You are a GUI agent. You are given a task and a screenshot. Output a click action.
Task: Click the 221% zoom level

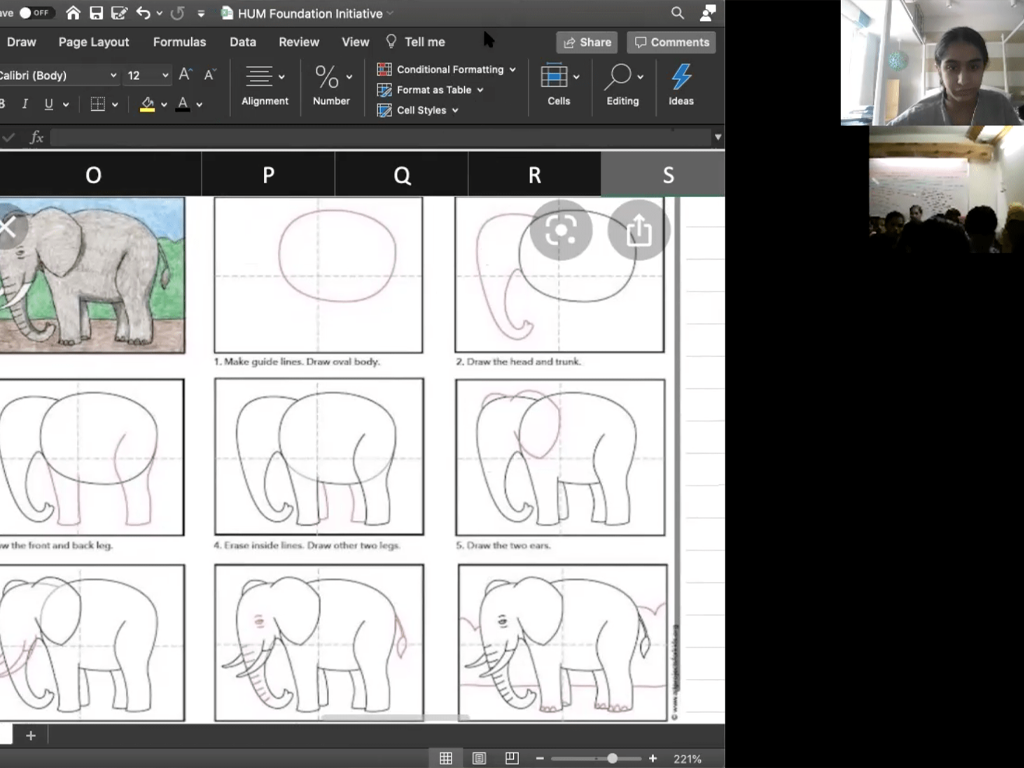[687, 759]
